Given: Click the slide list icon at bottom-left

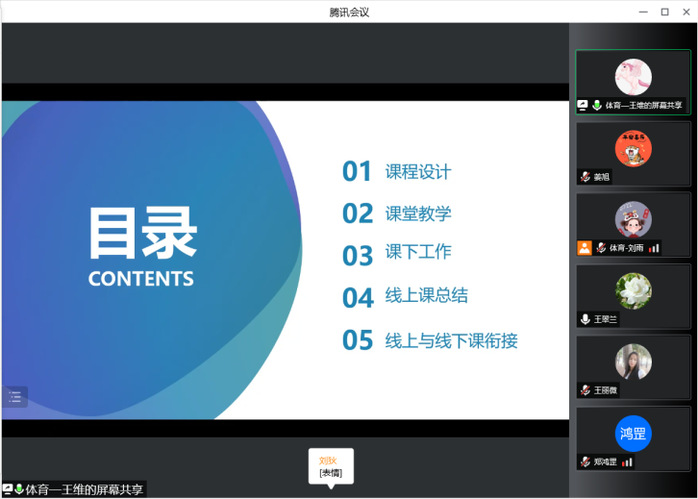Looking at the screenshot, I should (x=14, y=396).
